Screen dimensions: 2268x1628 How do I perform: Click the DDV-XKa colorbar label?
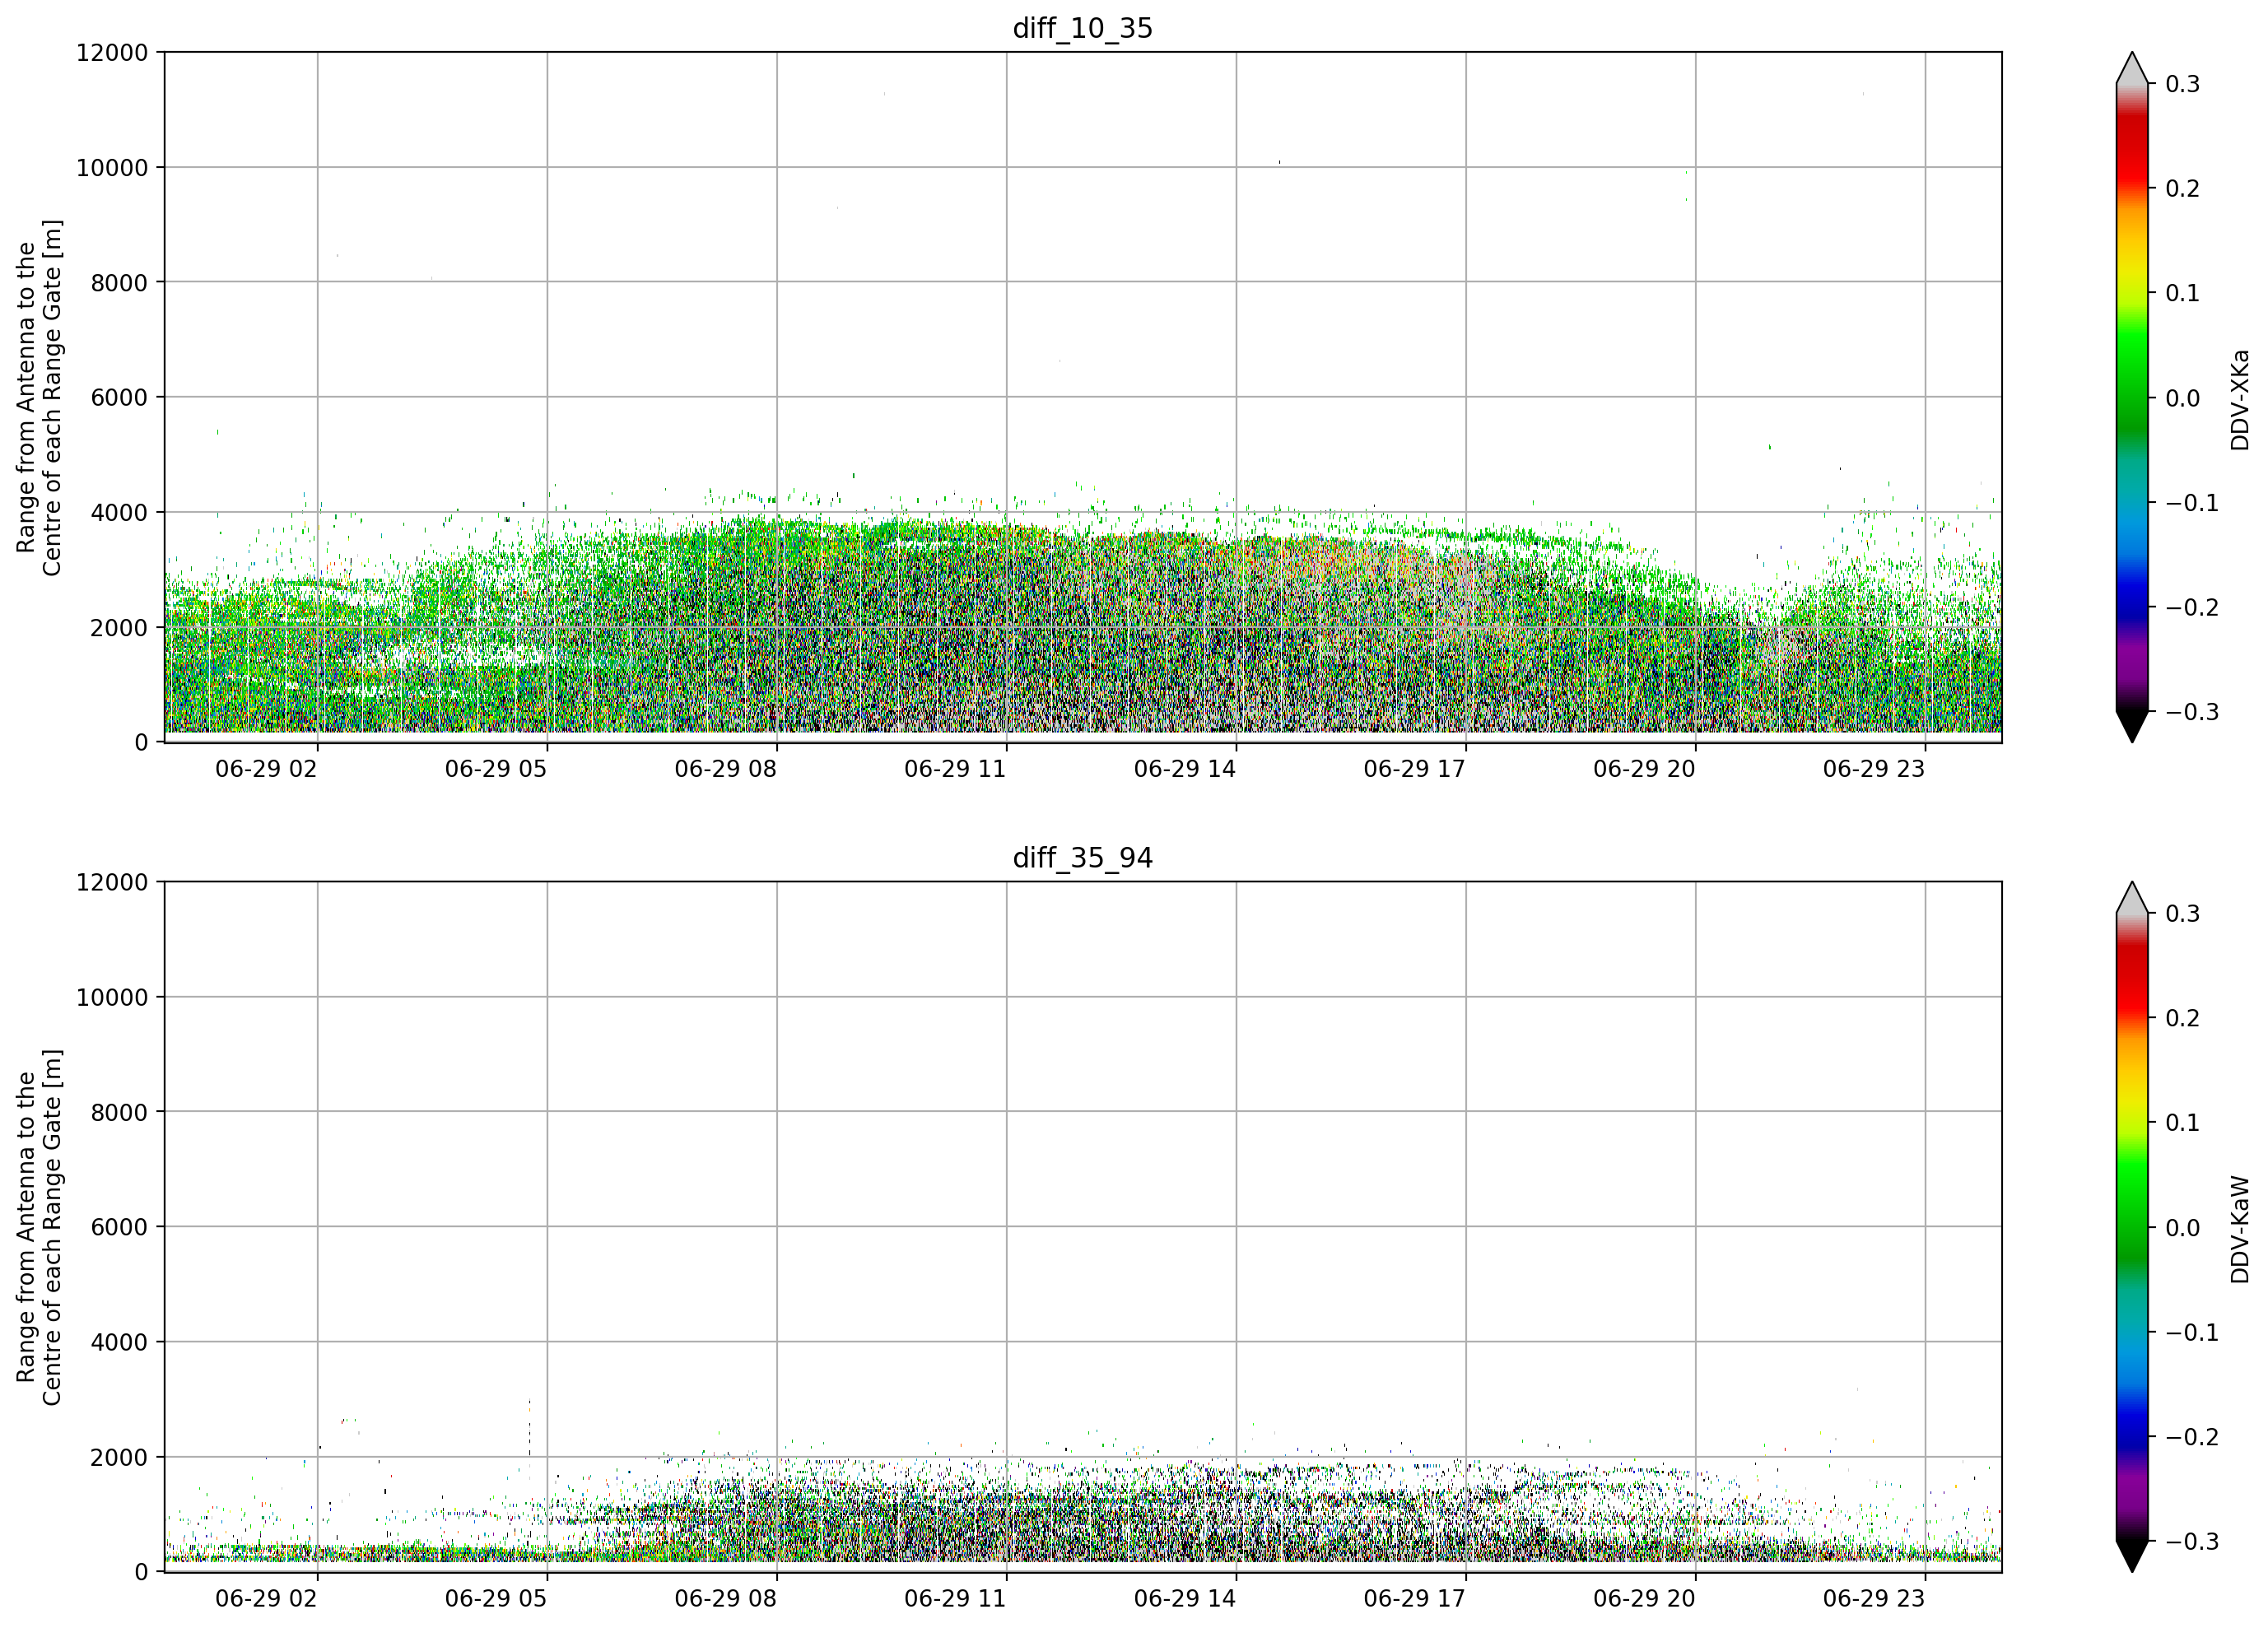[2239, 399]
